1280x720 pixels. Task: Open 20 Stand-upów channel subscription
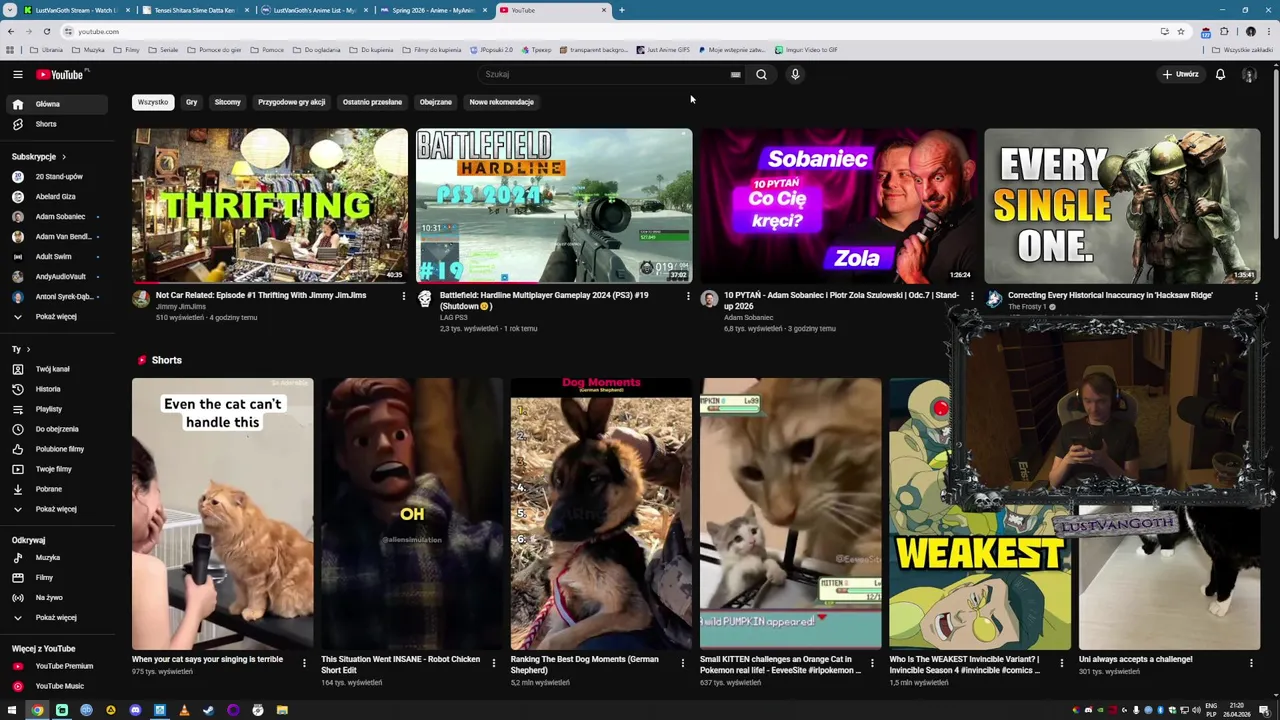tap(57, 177)
